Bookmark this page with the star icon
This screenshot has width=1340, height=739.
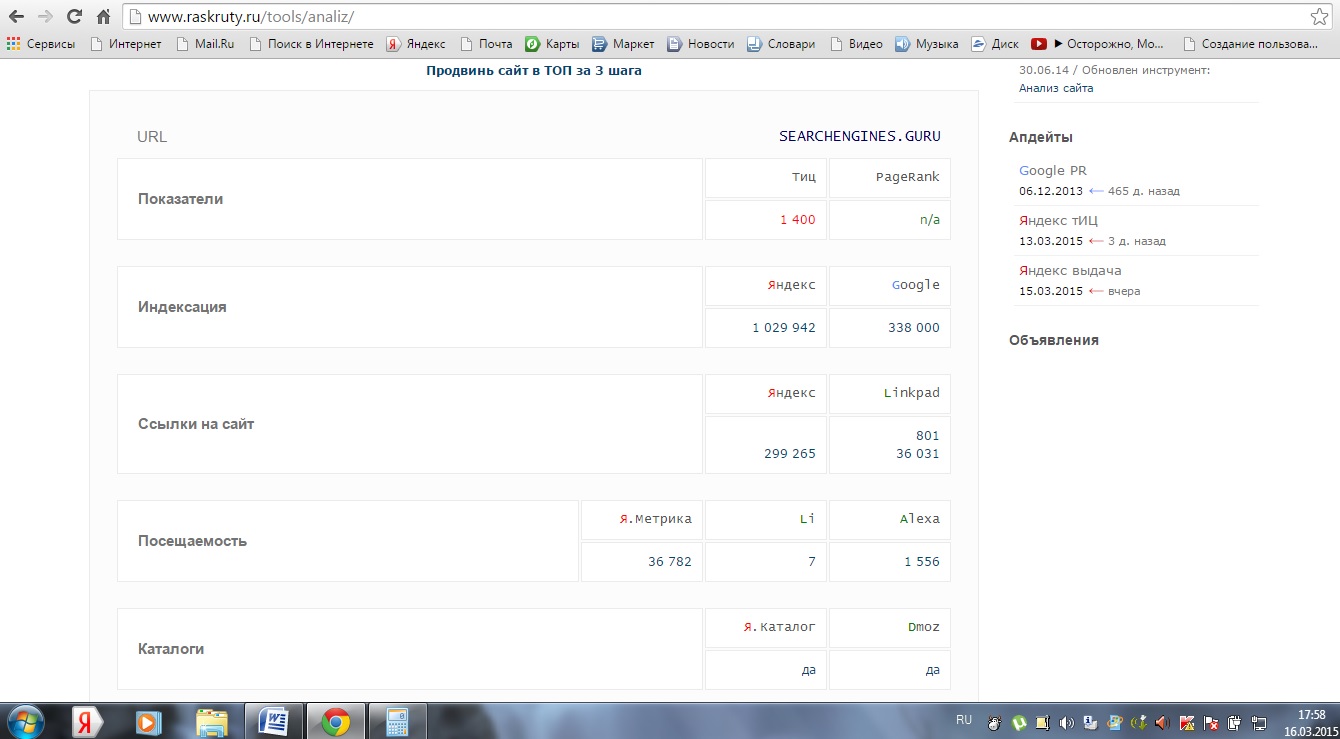tap(1319, 17)
